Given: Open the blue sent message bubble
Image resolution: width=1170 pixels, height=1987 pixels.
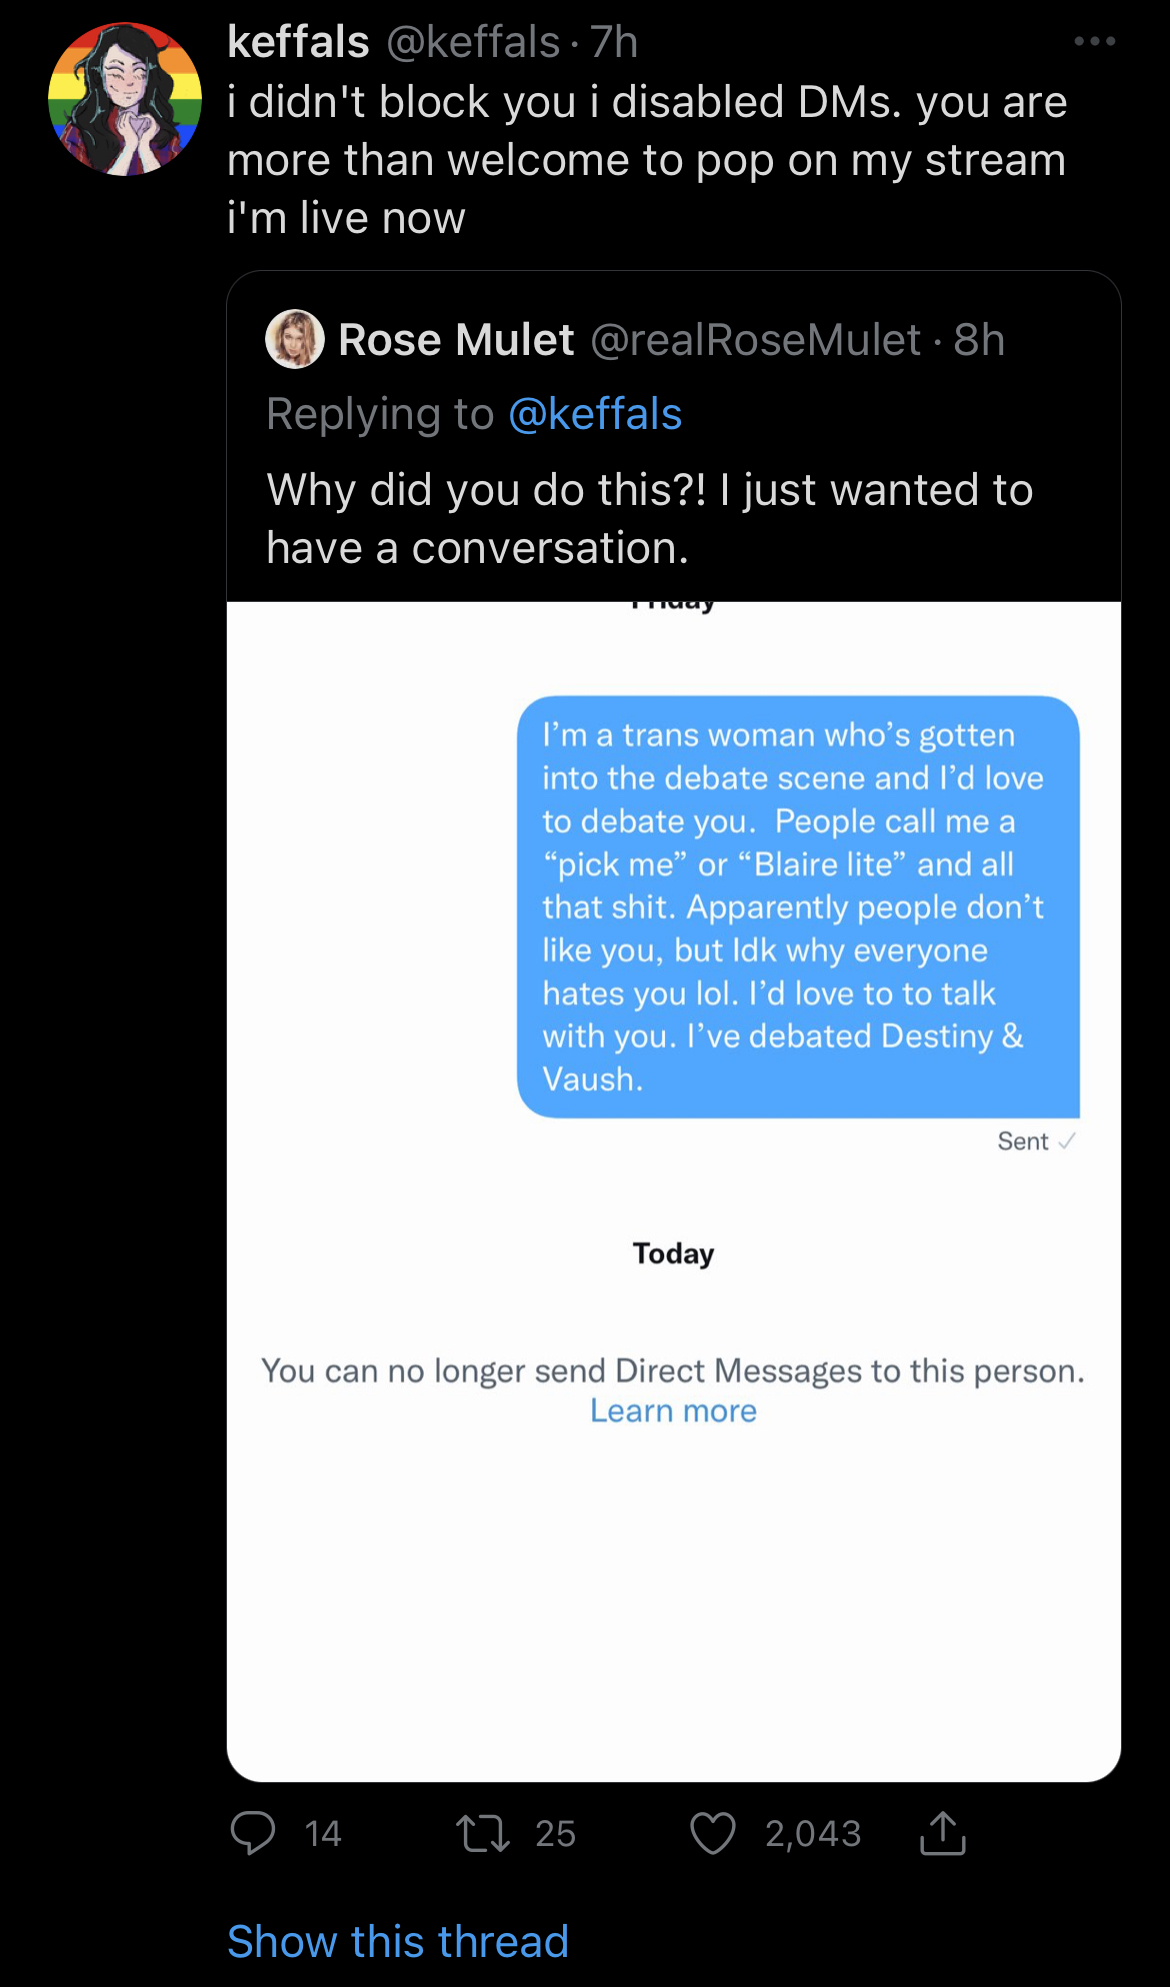Looking at the screenshot, I should pyautogui.click(x=798, y=907).
